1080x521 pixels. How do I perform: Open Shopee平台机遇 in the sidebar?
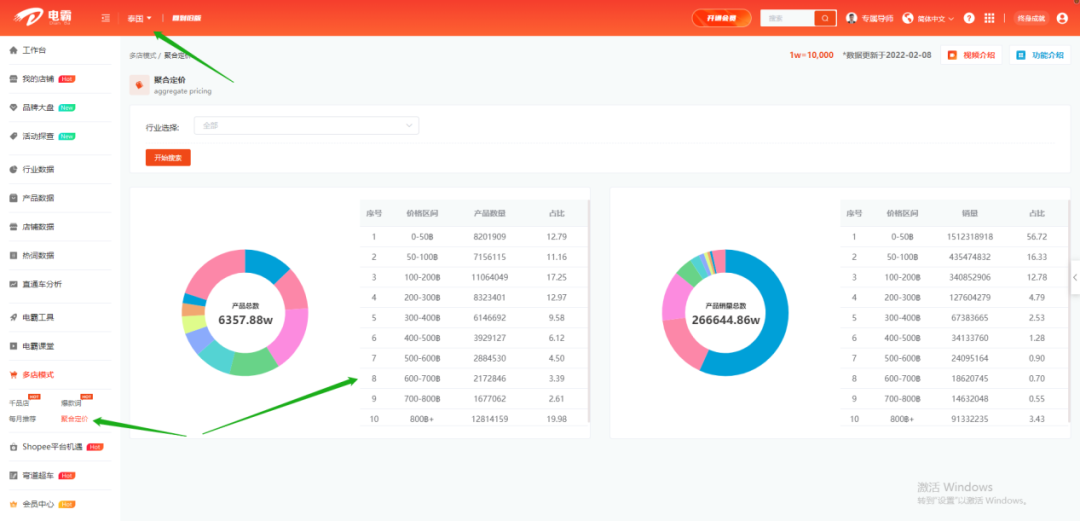[54, 447]
